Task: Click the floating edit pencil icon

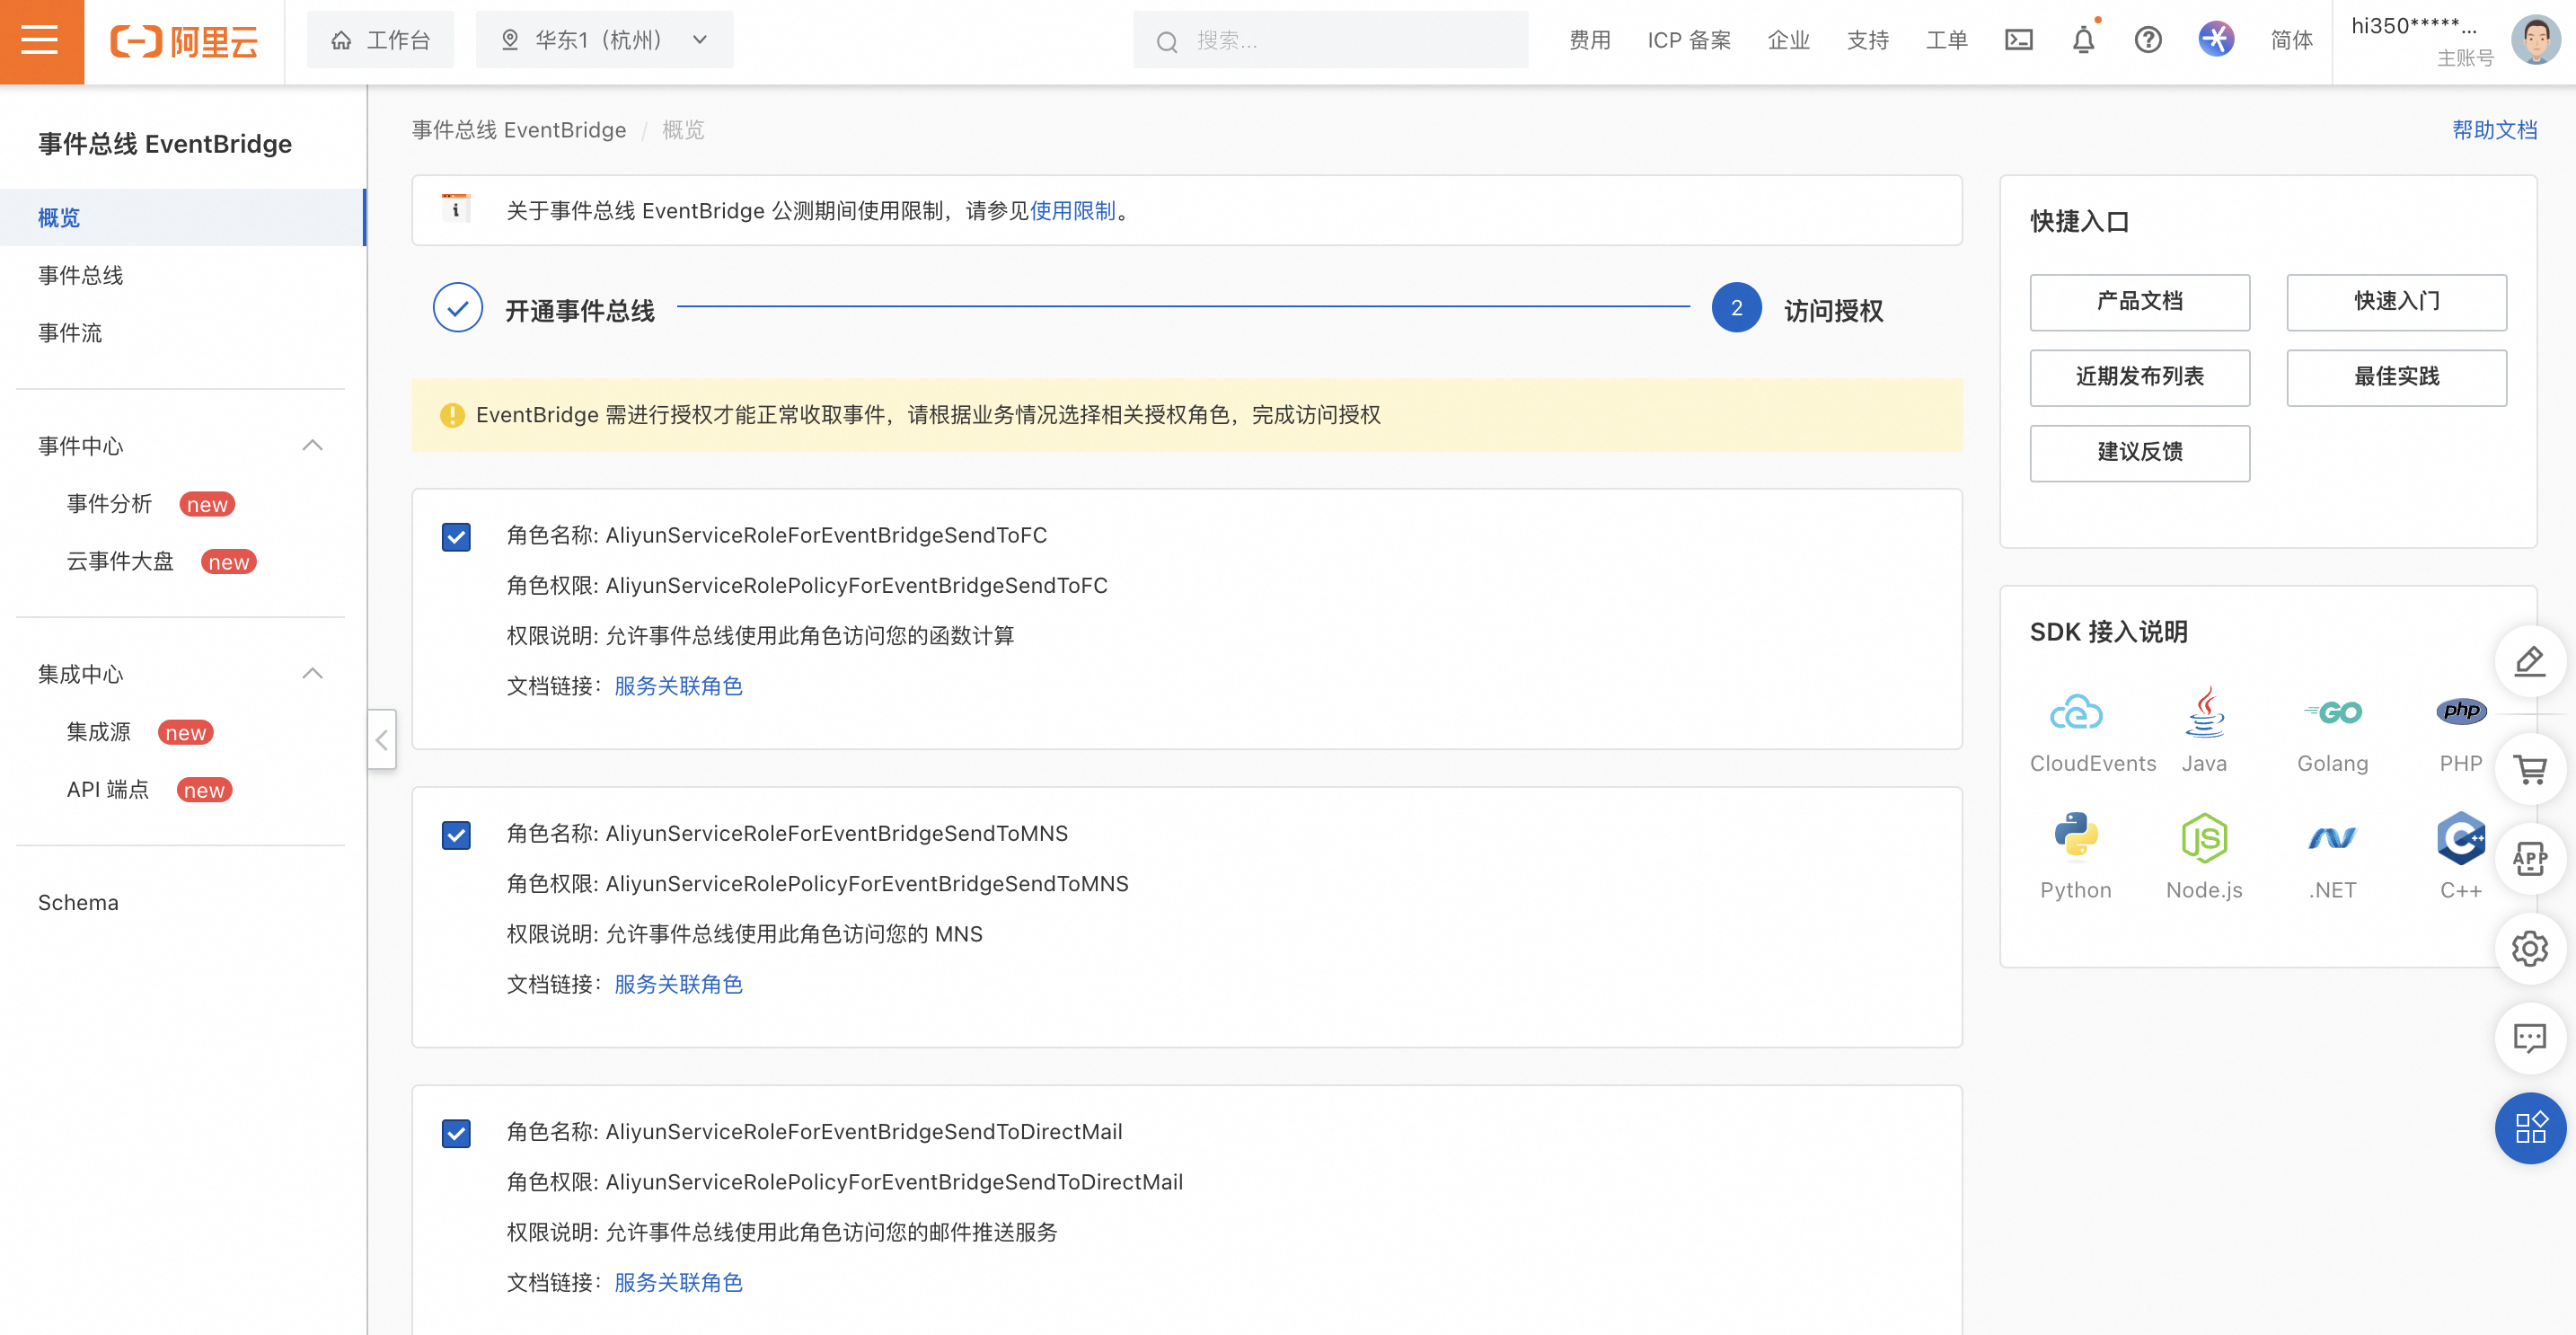Action: pyautogui.click(x=2529, y=661)
